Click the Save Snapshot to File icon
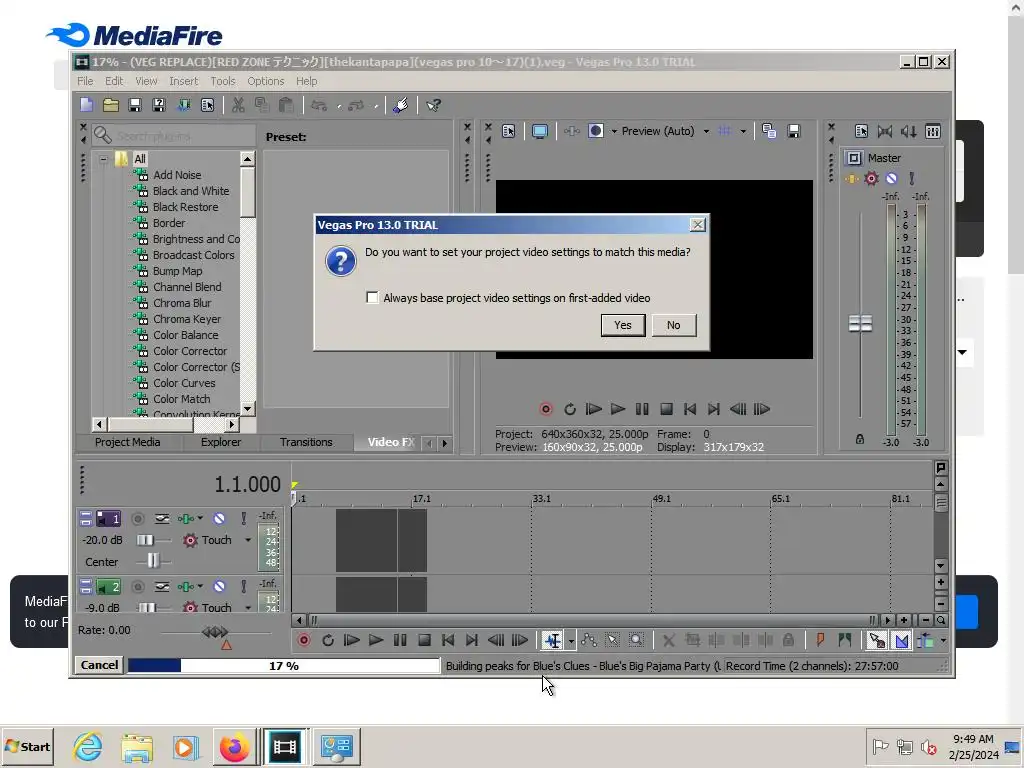Screen dimensions: 1024x768 793,131
